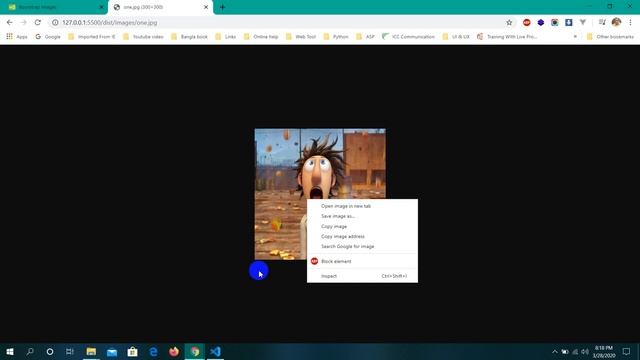Open the ASP bookmark folder
Image resolution: width=640 pixels, height=360 pixels.
(365, 36)
